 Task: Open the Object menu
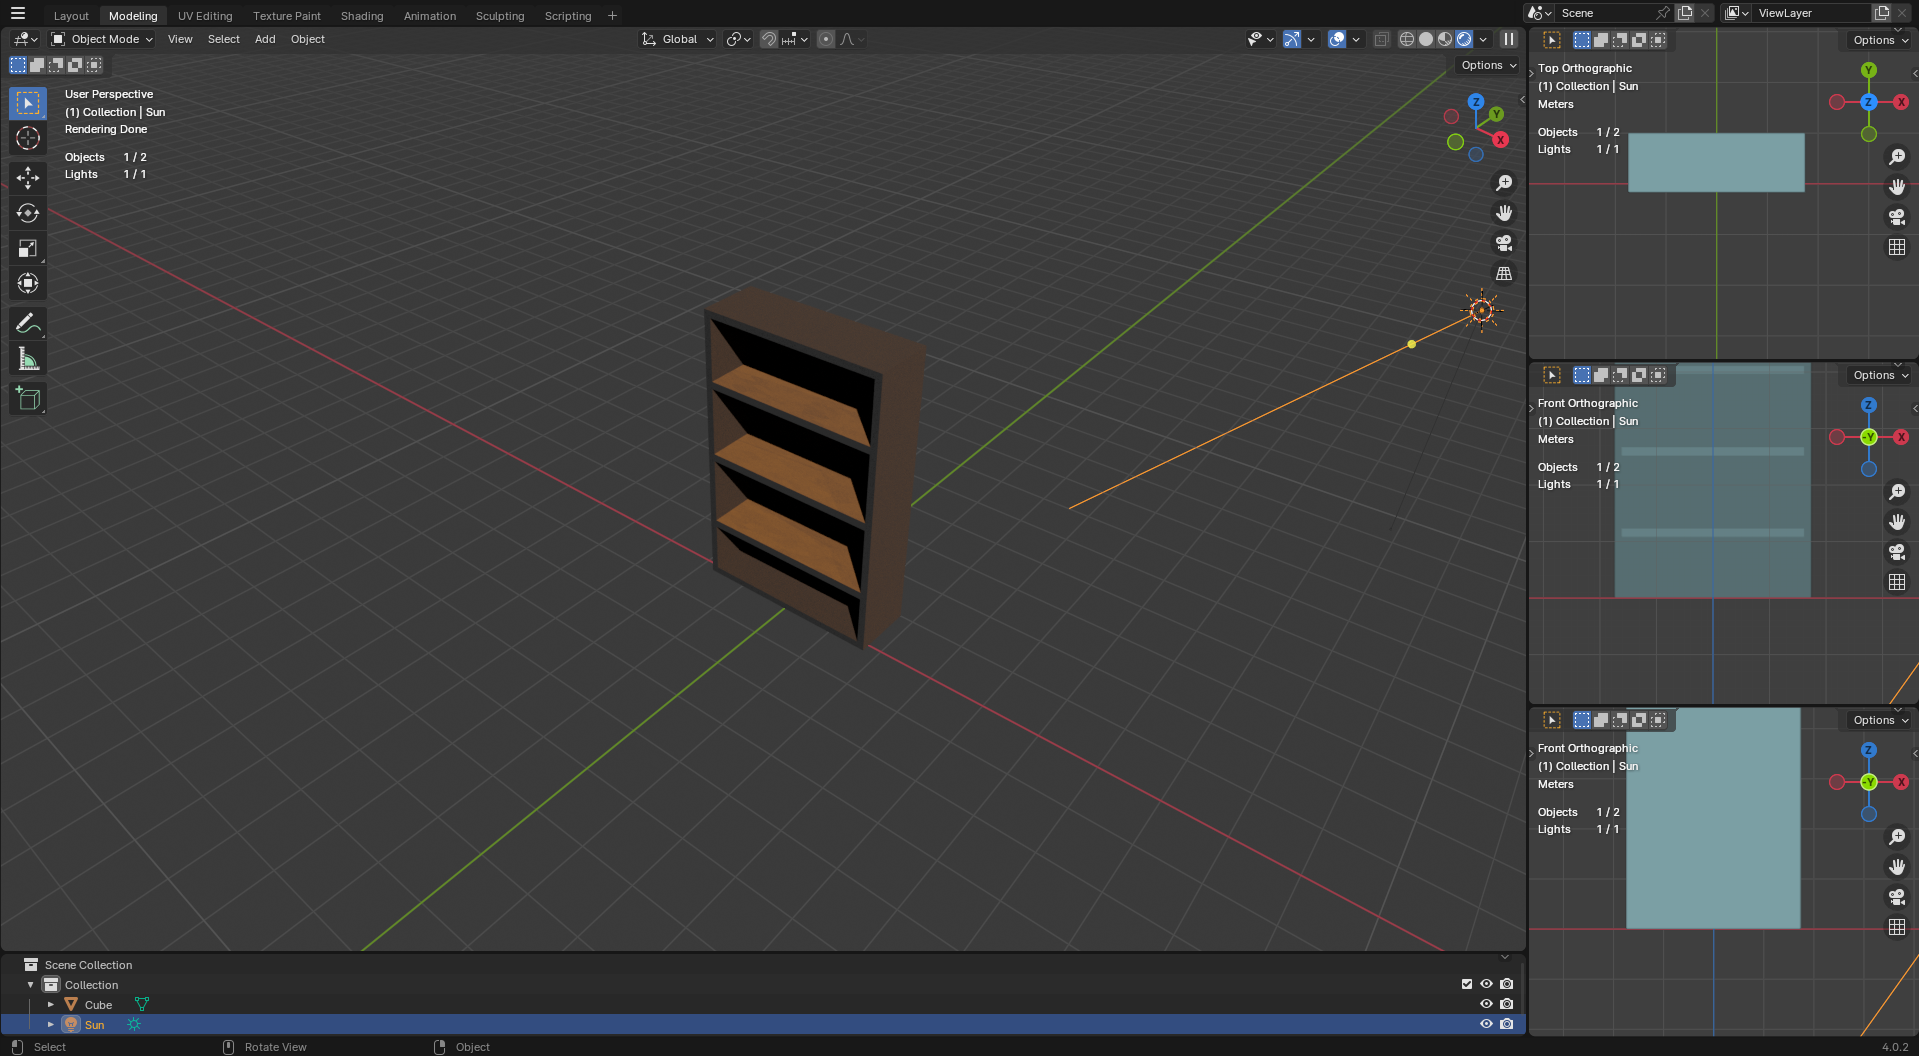coord(308,39)
